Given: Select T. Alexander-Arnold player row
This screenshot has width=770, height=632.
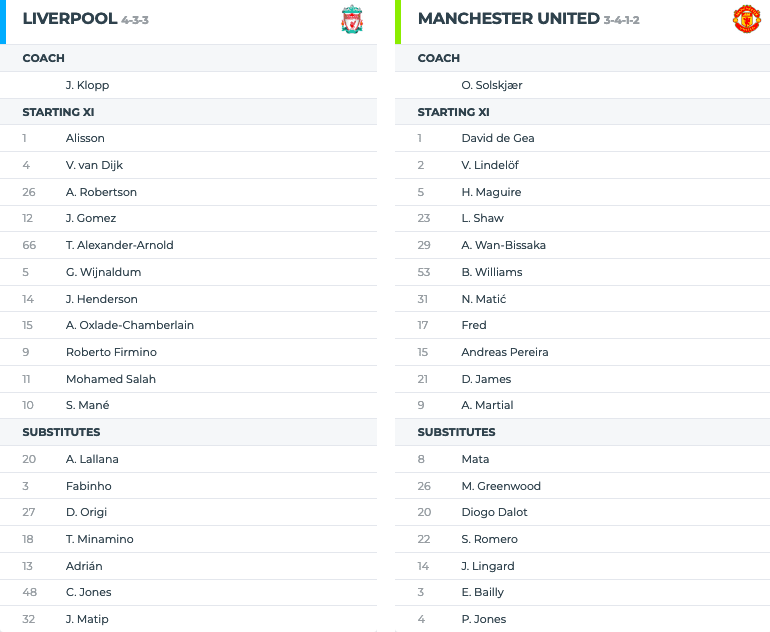Looking at the screenshot, I should click(x=189, y=245).
